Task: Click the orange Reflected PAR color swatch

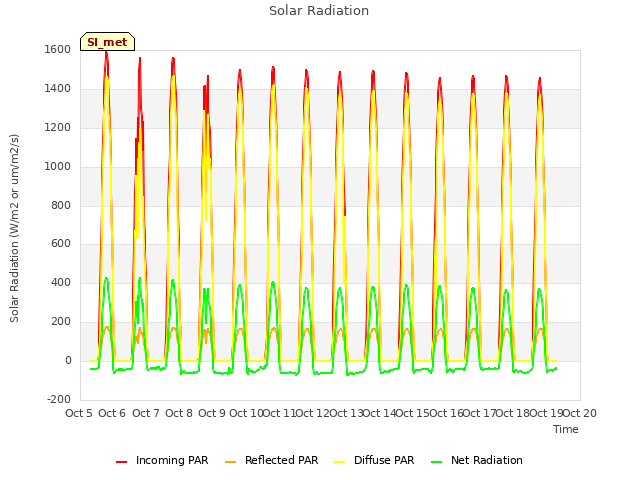Action: click(x=230, y=462)
